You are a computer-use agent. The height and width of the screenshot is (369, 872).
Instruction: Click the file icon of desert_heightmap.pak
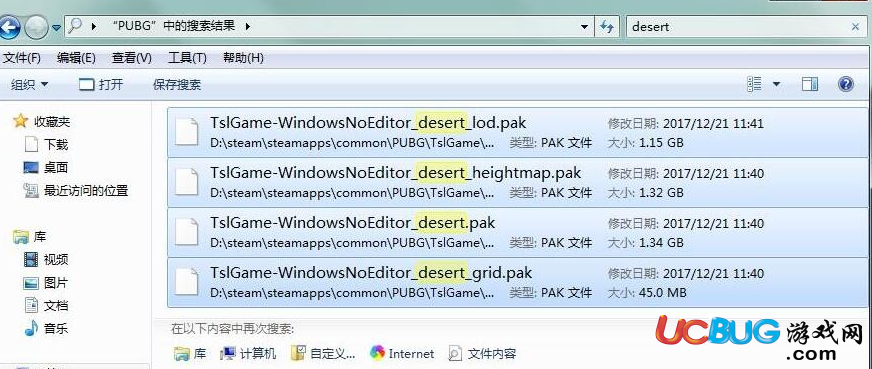pyautogui.click(x=186, y=183)
